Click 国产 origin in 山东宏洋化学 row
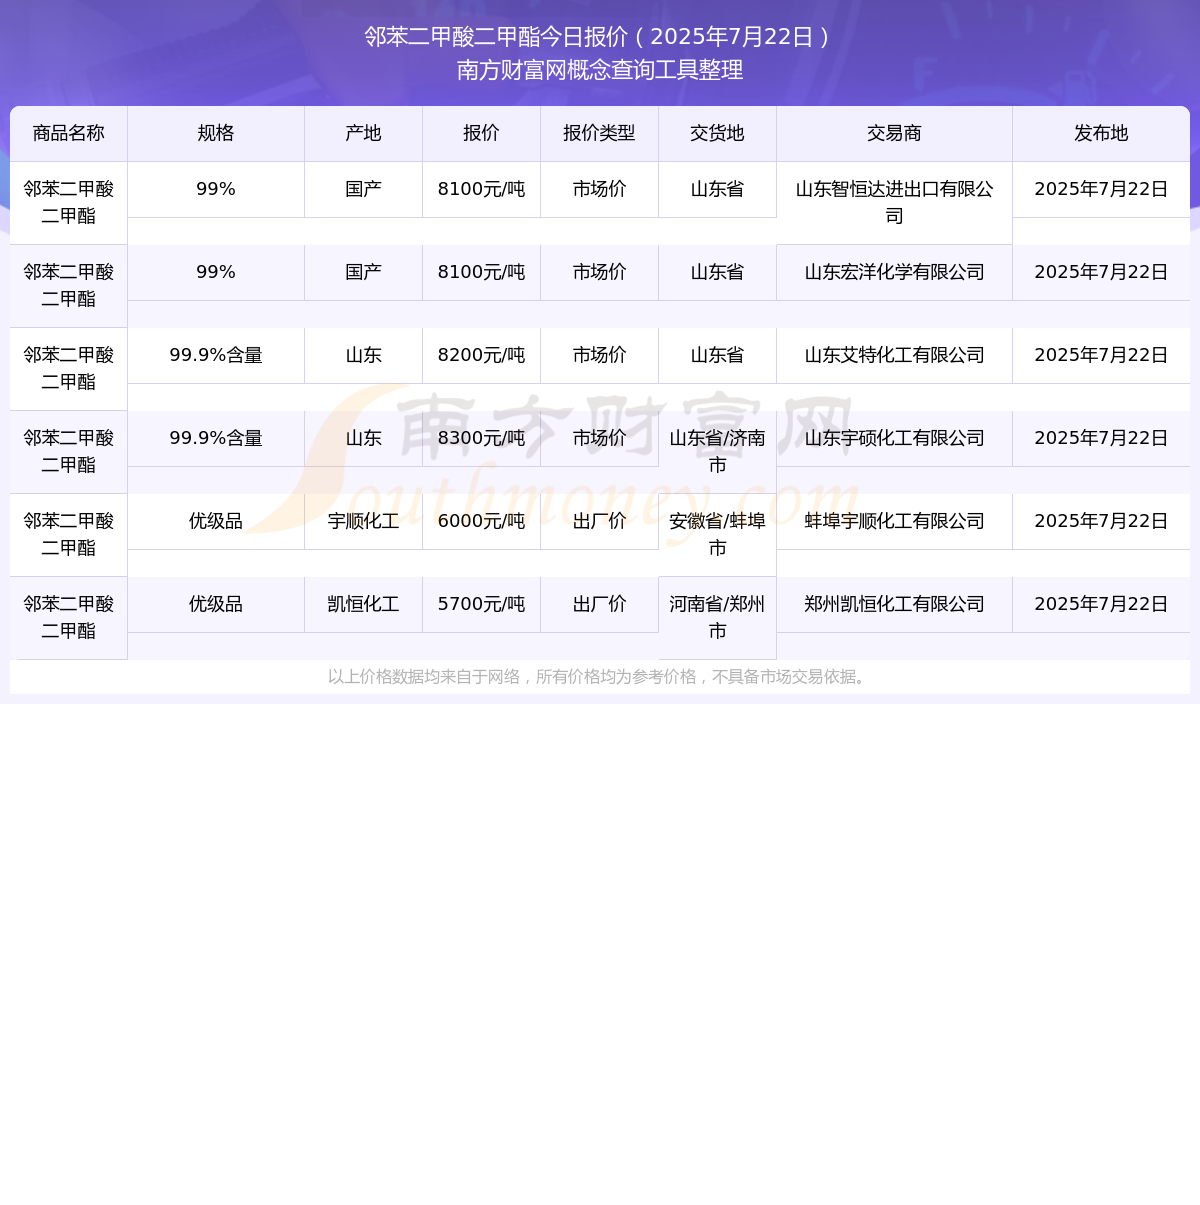 [x=364, y=273]
